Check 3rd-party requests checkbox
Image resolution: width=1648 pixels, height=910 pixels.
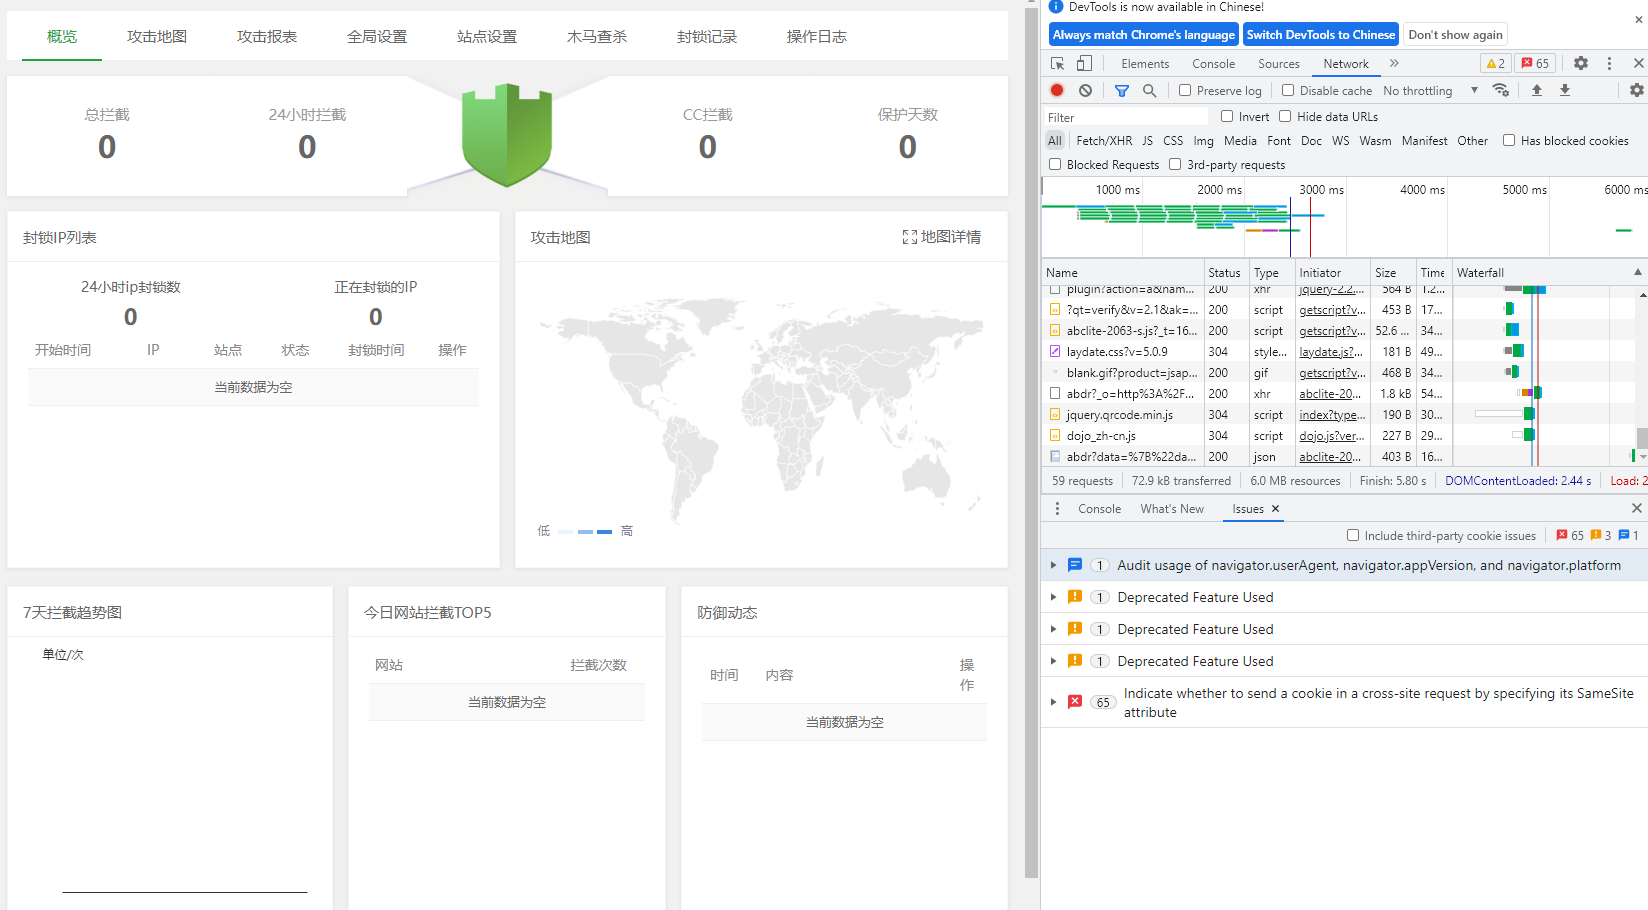(x=1175, y=164)
